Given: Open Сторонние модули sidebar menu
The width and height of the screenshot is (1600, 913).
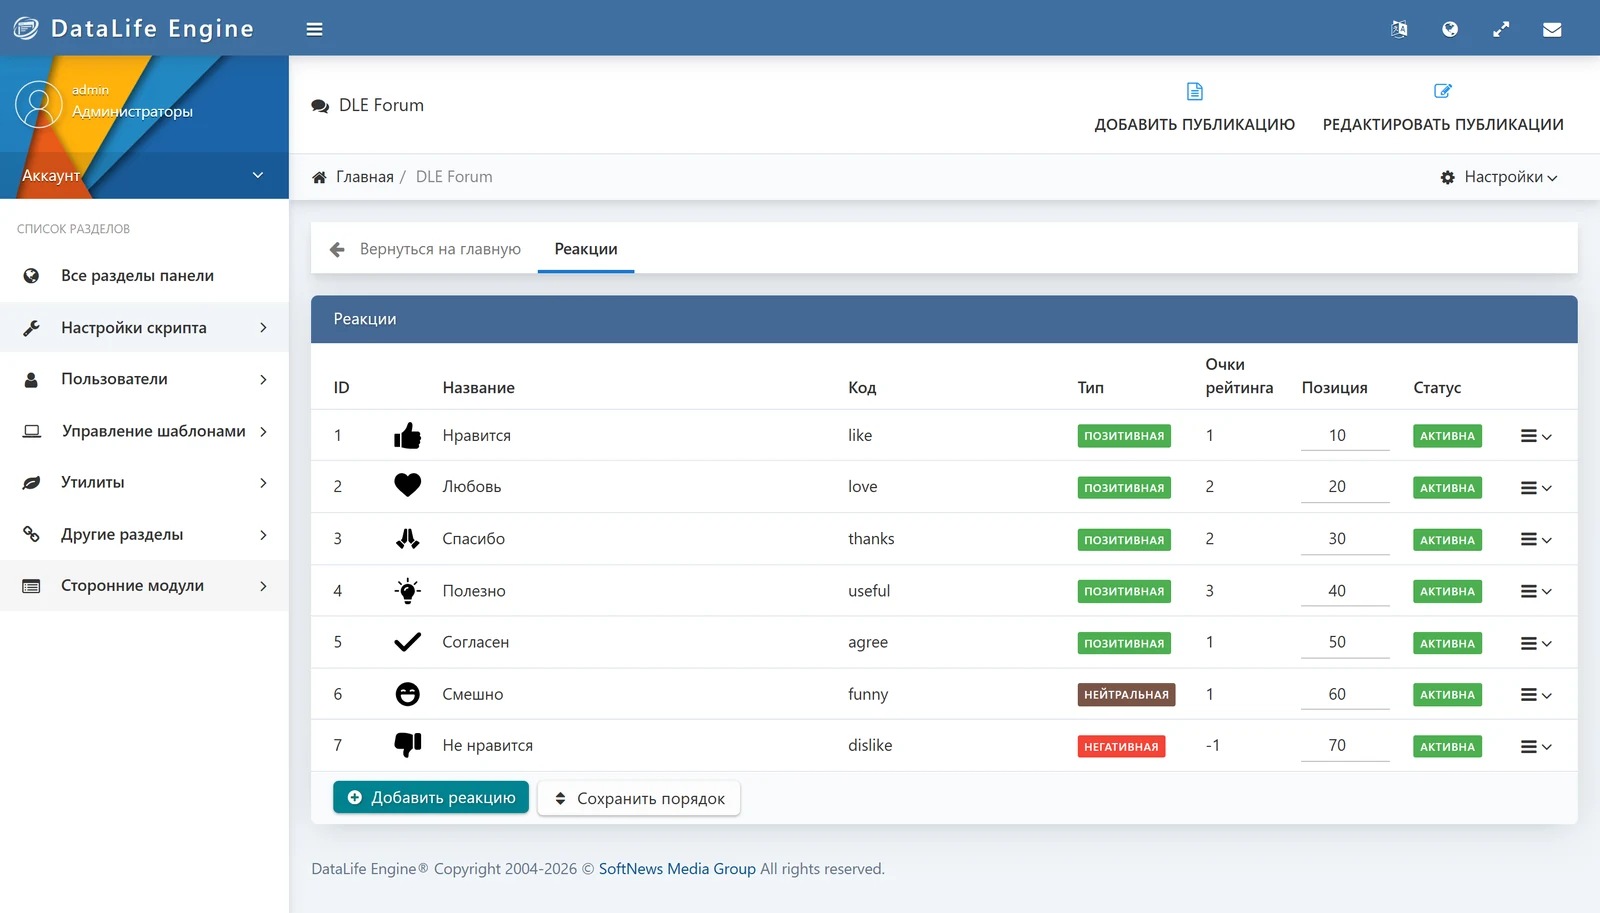Looking at the screenshot, I should click(144, 585).
